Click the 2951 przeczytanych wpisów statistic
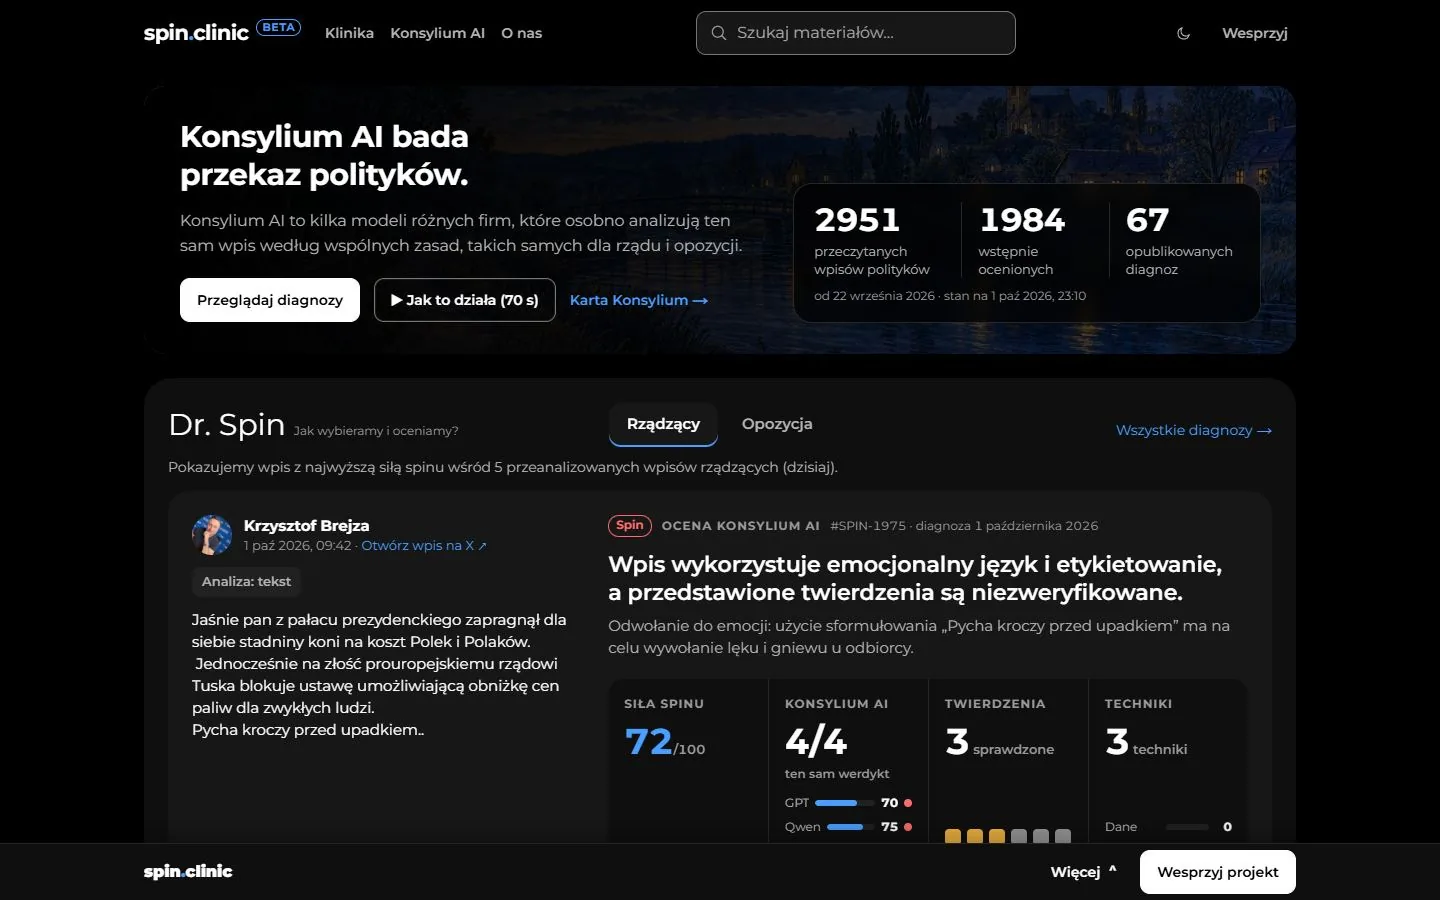The width and height of the screenshot is (1440, 900). click(872, 240)
